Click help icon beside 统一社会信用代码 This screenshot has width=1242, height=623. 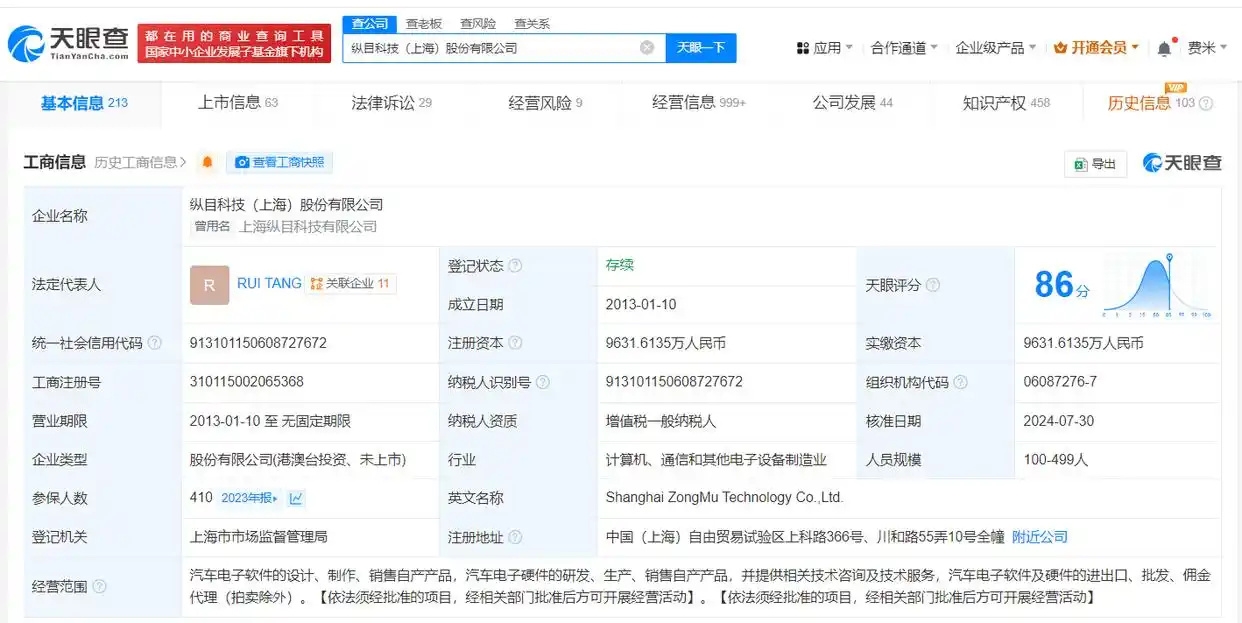(155, 343)
